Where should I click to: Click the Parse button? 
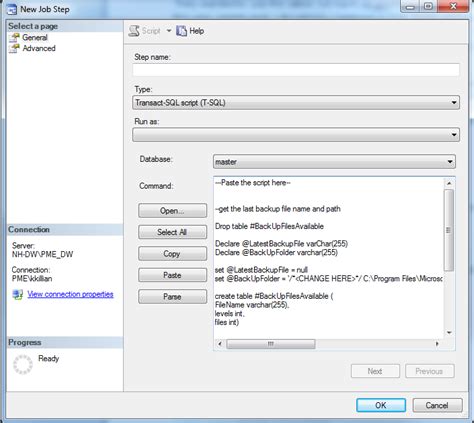click(172, 297)
